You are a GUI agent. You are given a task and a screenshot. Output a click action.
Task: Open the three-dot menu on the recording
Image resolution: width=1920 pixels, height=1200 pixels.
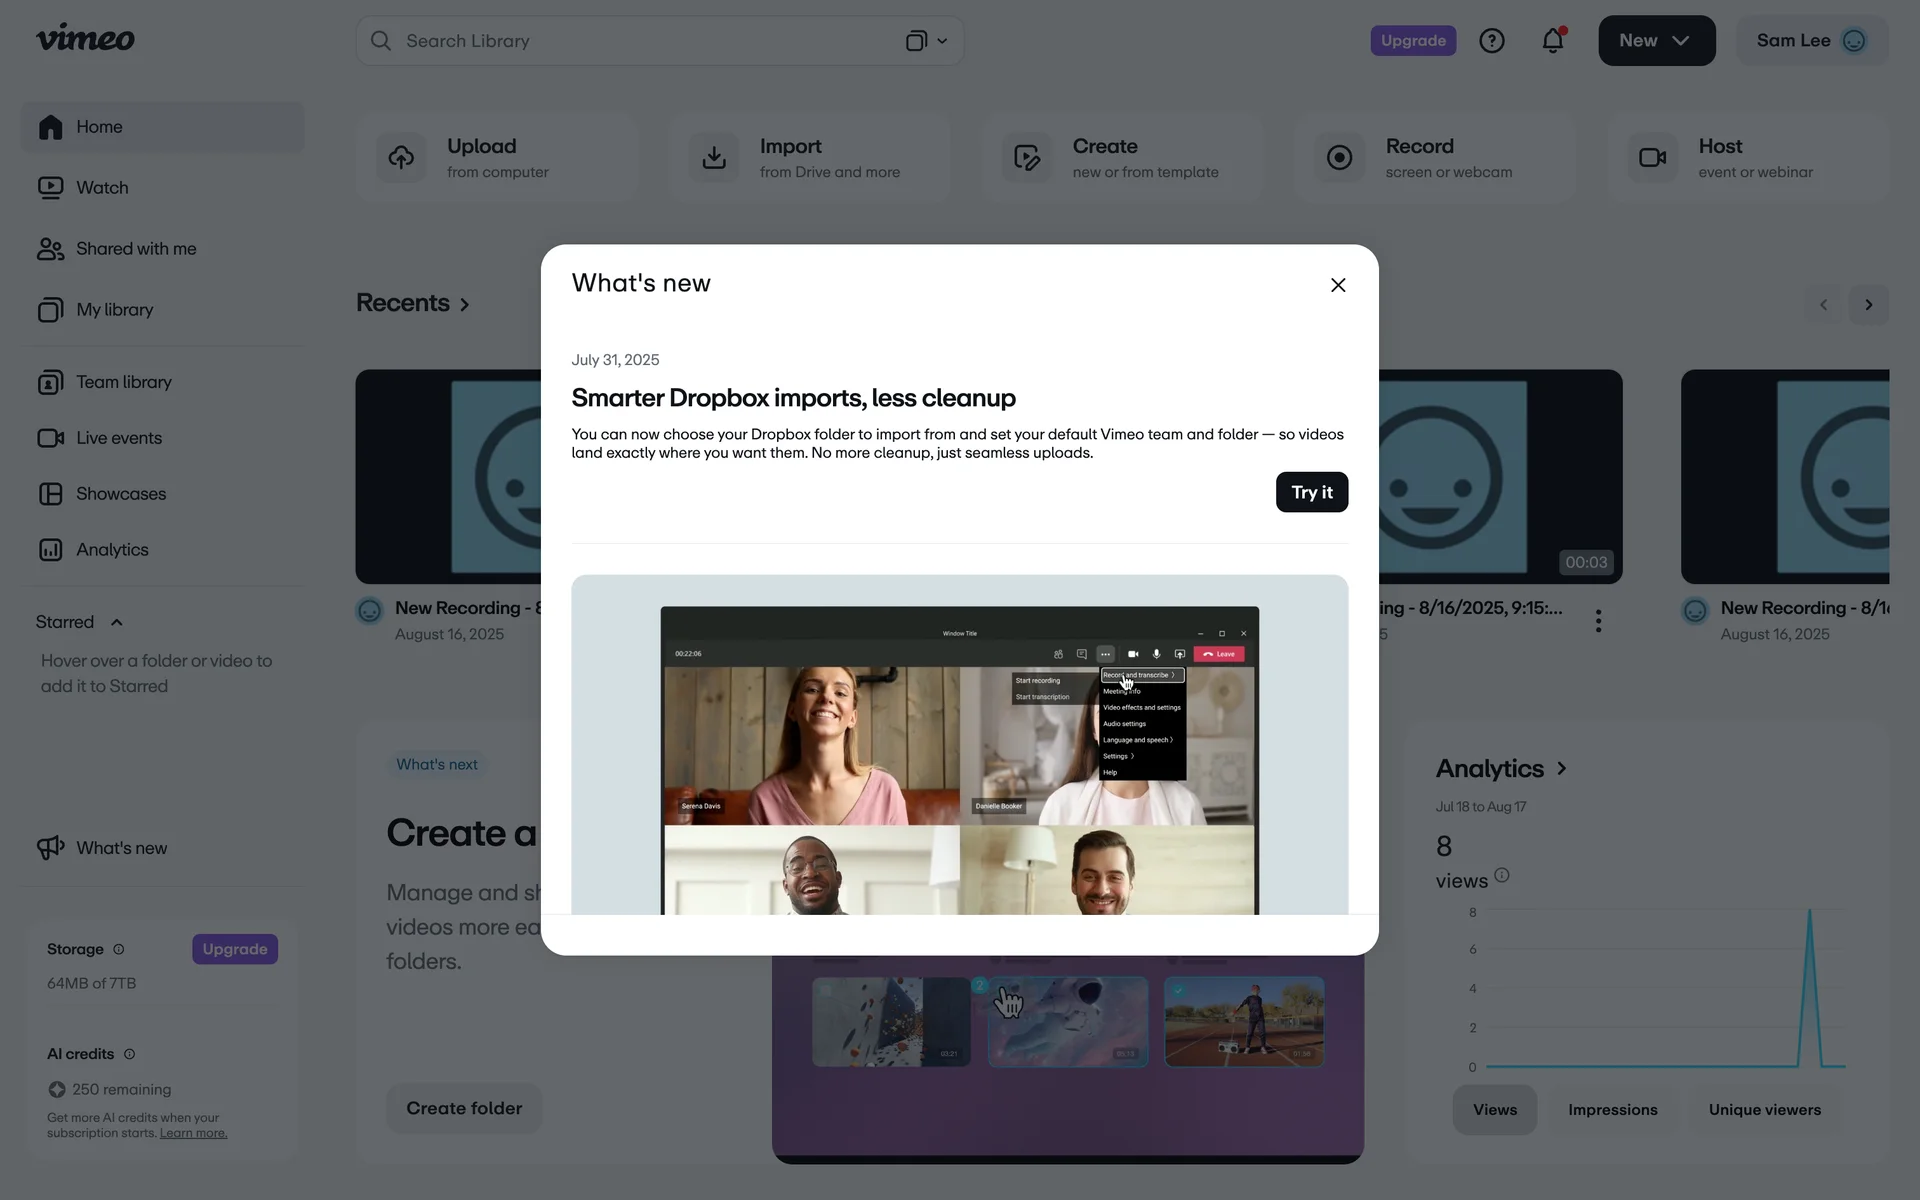coord(1598,621)
